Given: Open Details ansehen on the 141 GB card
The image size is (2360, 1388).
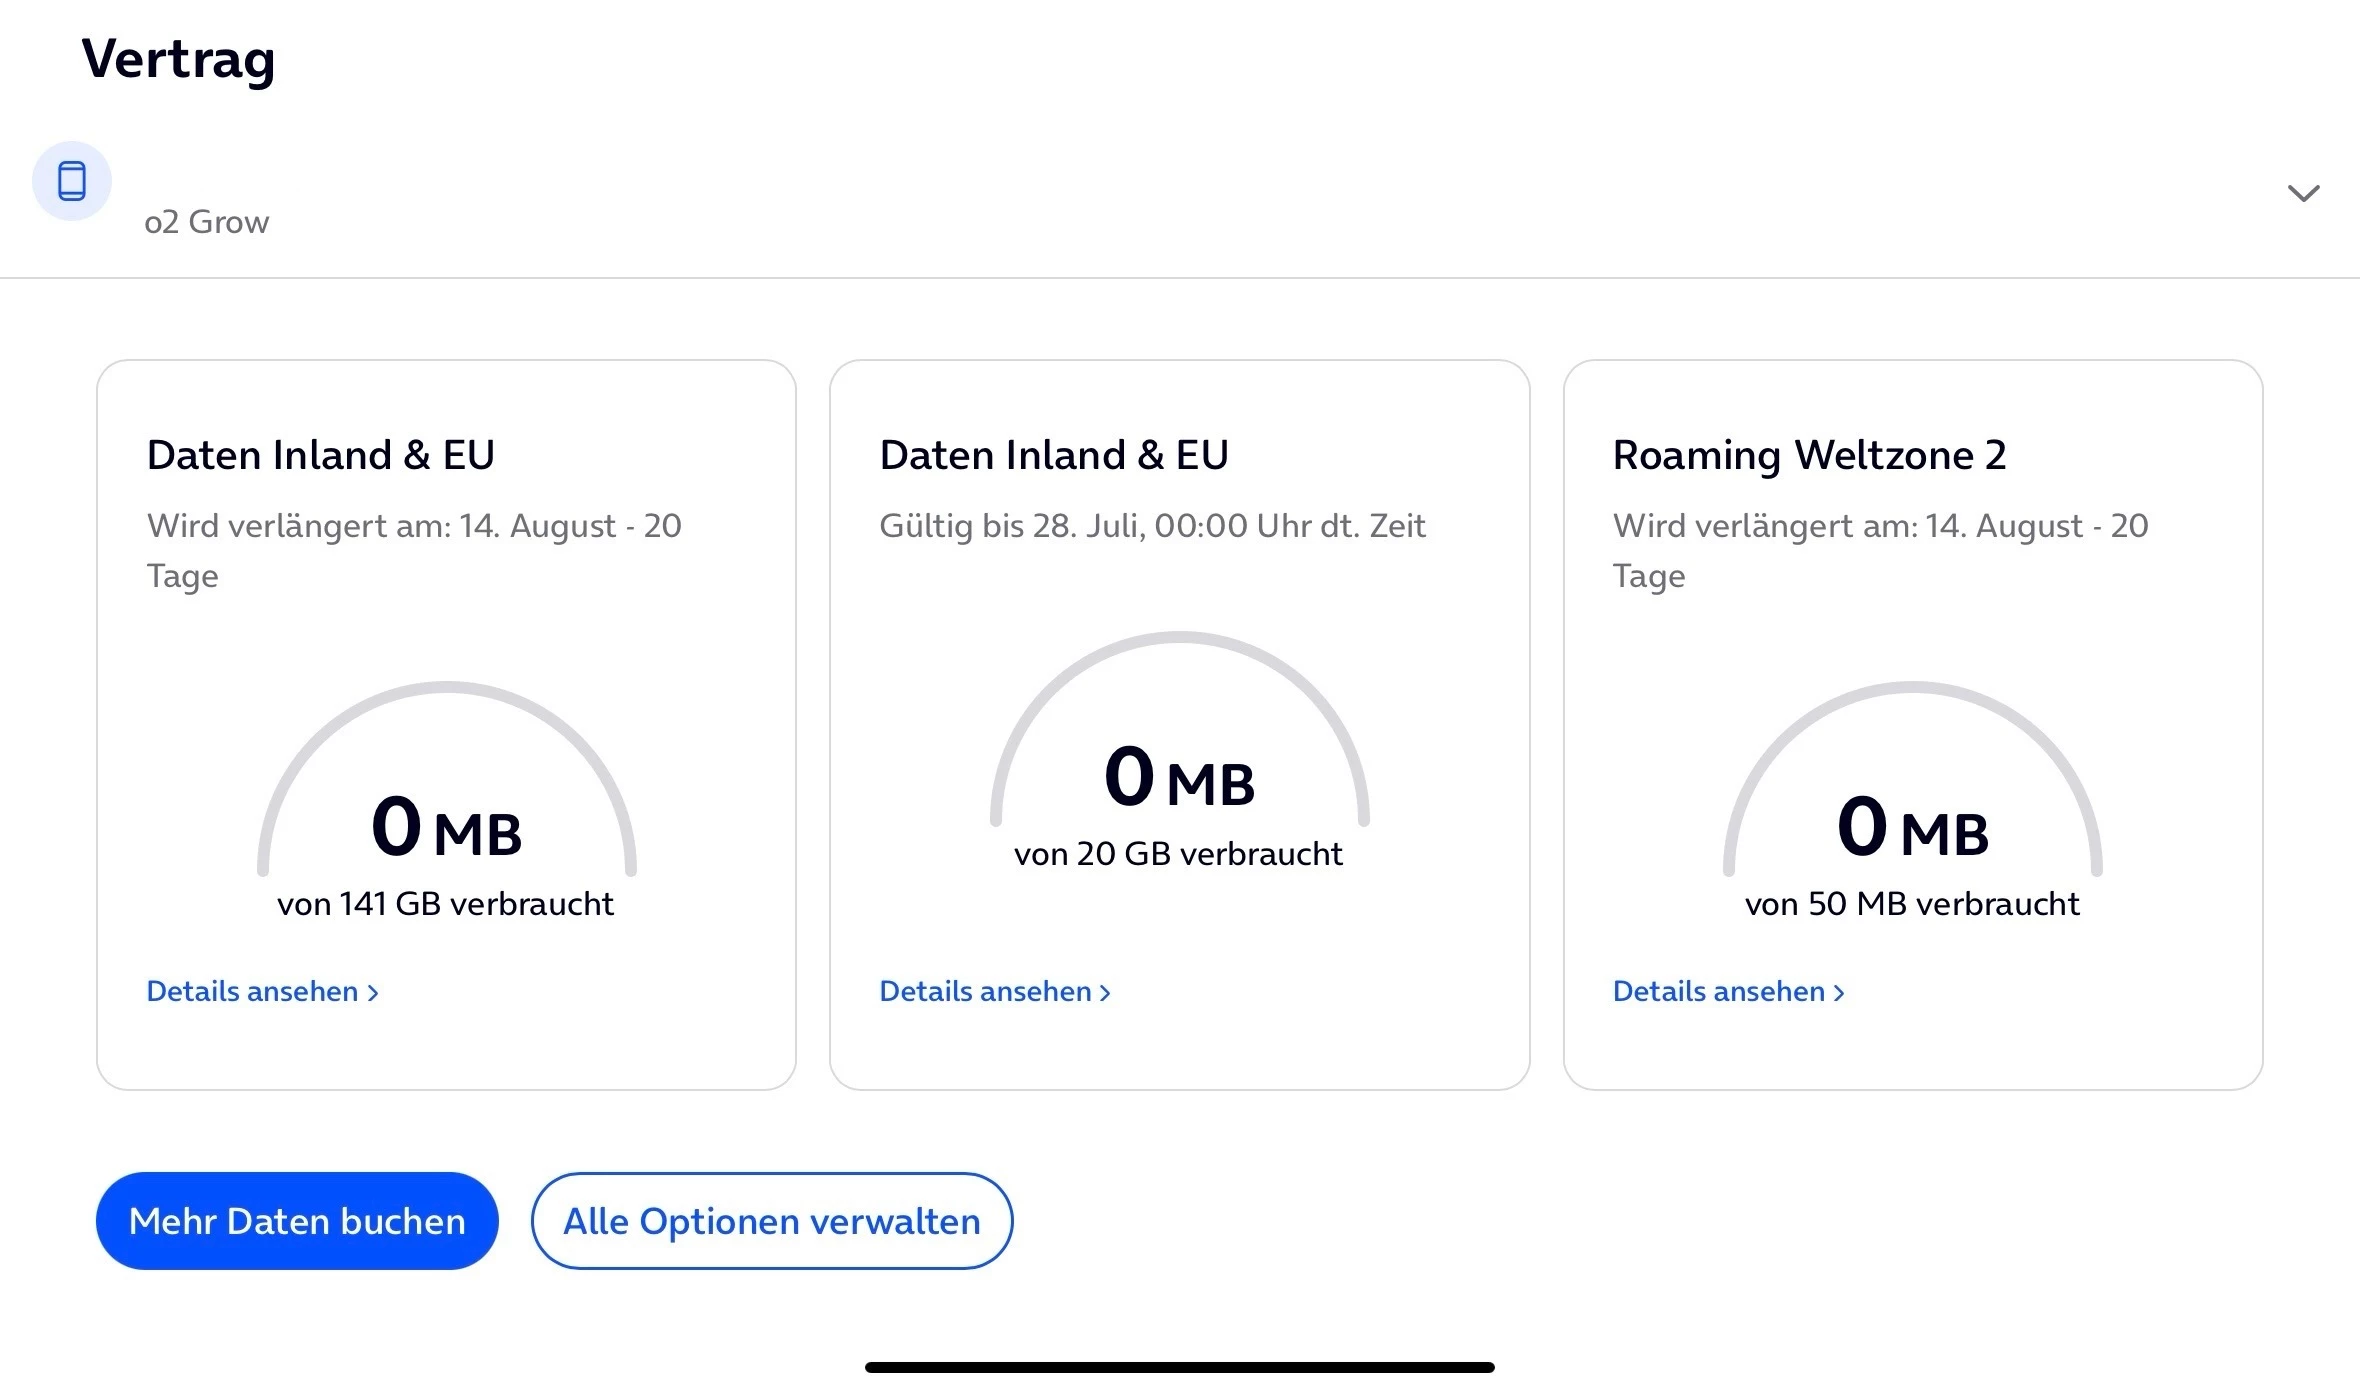Looking at the screenshot, I should (262, 991).
